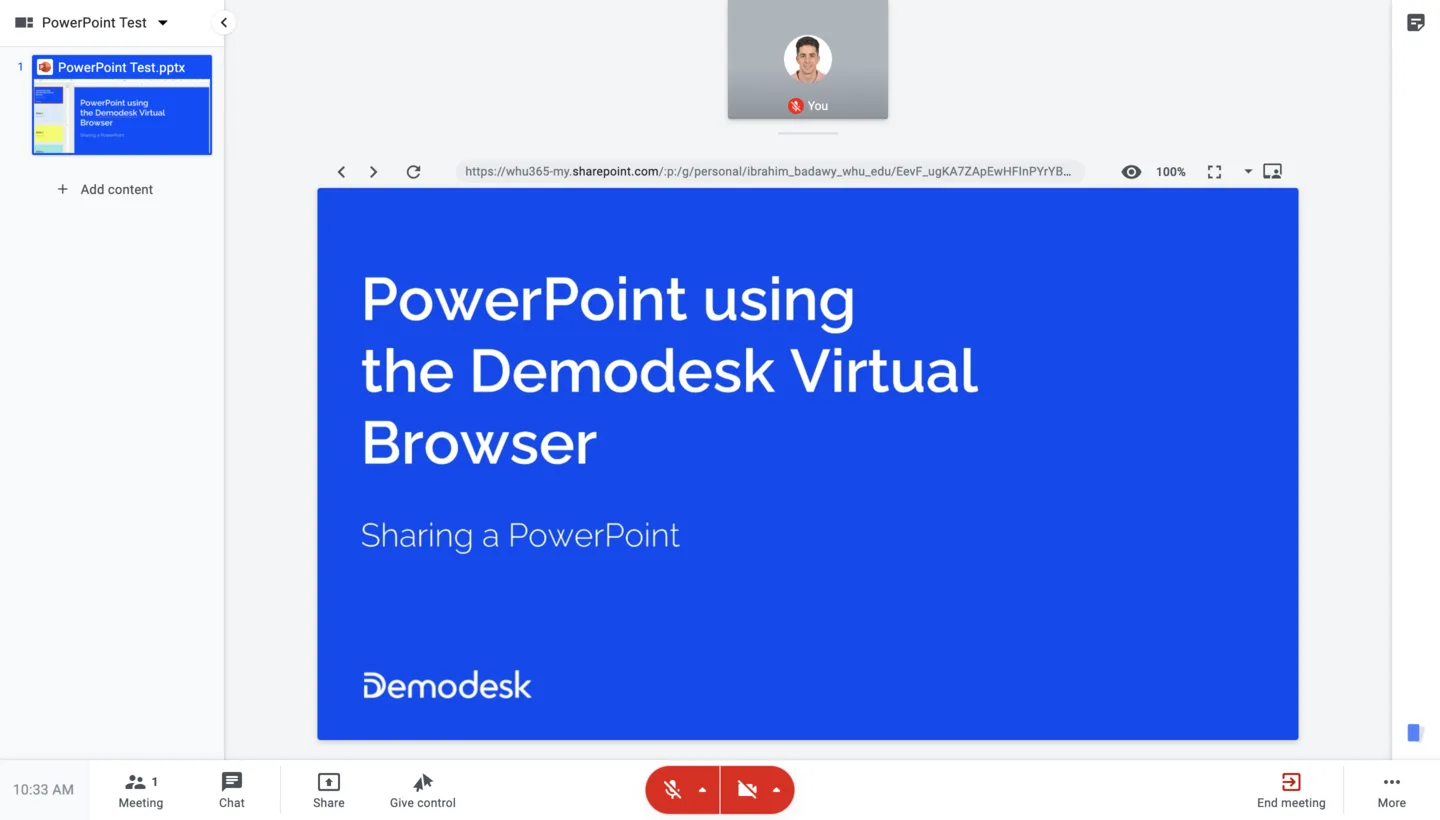
Task: Click the PowerPoint file icon in the thumbnail header
Action: pyautogui.click(x=45, y=67)
